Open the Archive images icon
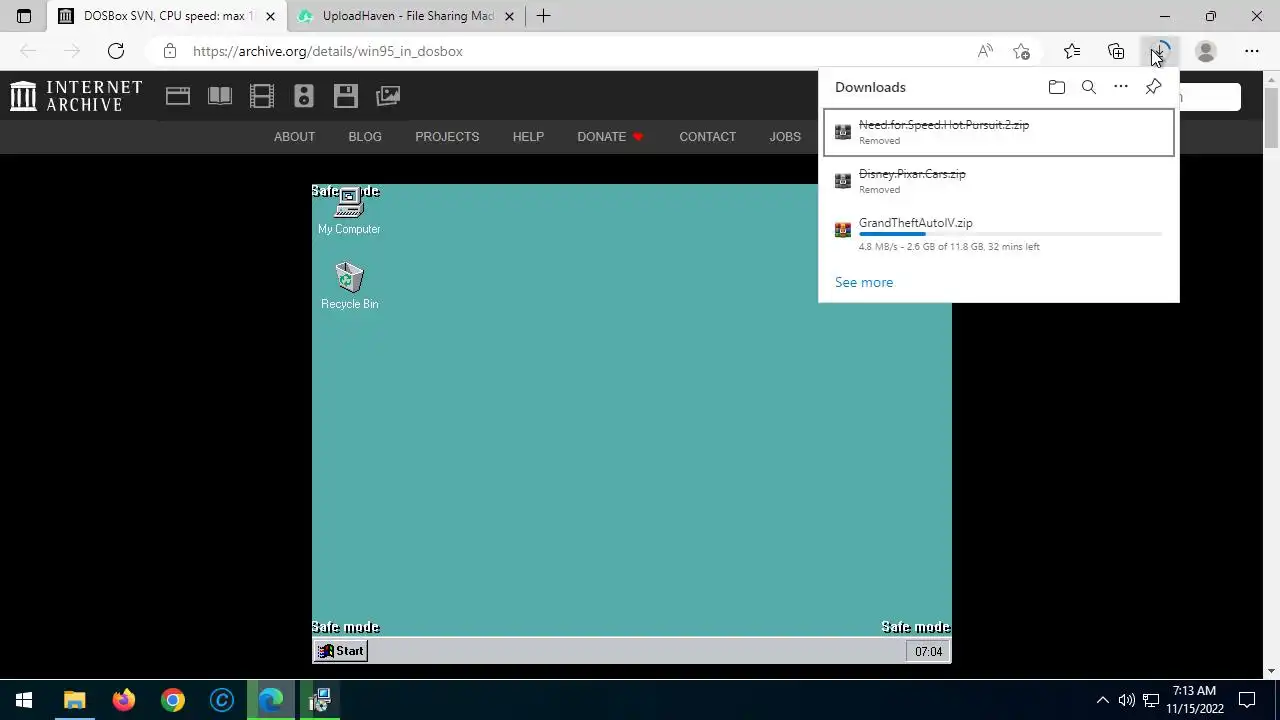The width and height of the screenshot is (1280, 720). [388, 96]
